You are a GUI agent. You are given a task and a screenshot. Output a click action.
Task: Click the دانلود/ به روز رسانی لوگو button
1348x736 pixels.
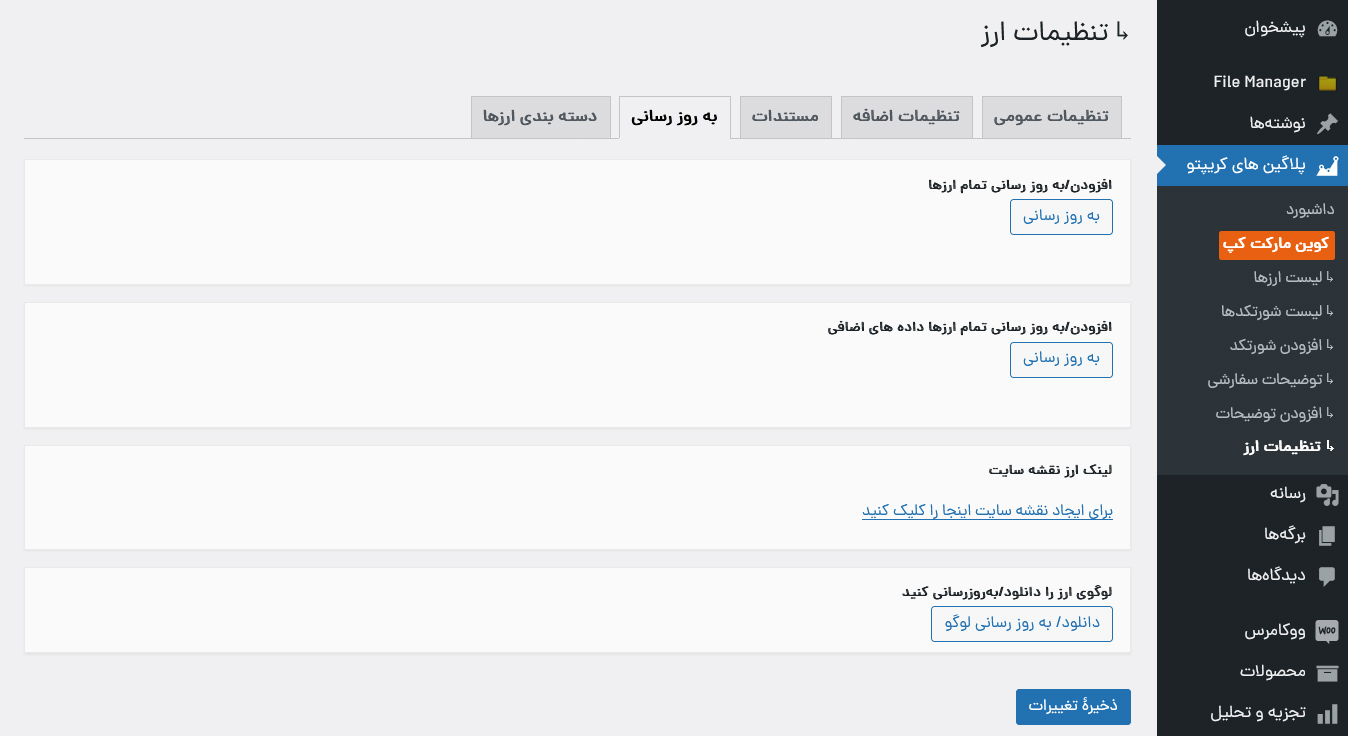click(x=1022, y=624)
